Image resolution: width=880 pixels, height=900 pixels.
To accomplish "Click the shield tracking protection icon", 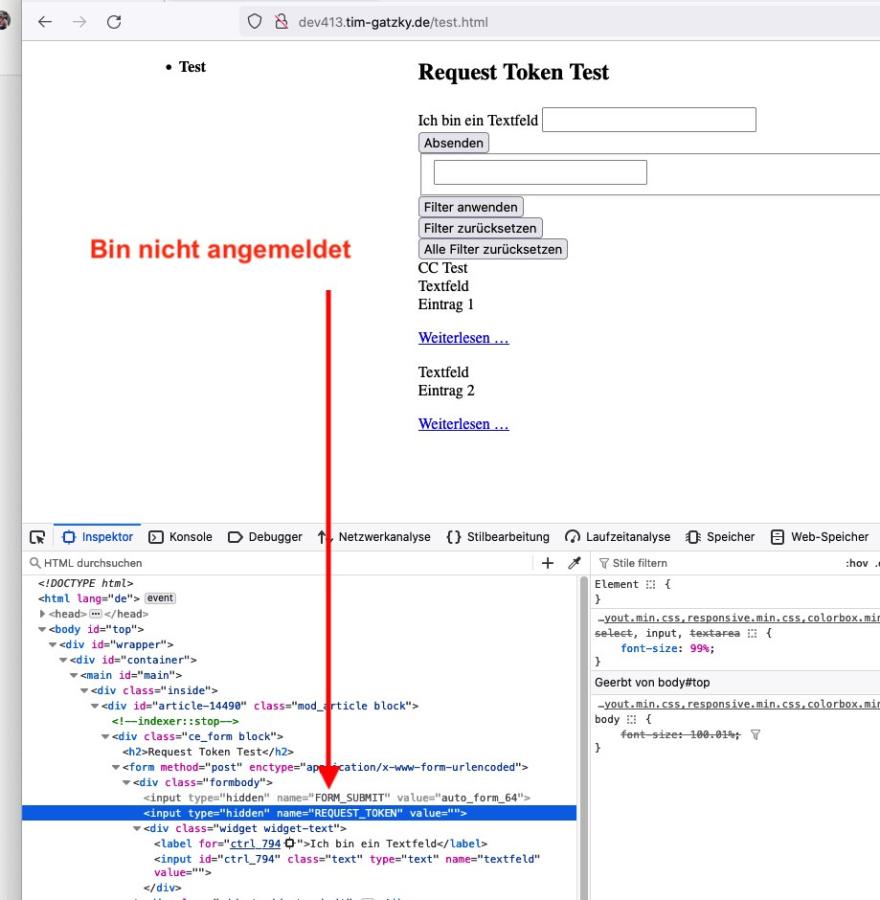I will pos(255,22).
